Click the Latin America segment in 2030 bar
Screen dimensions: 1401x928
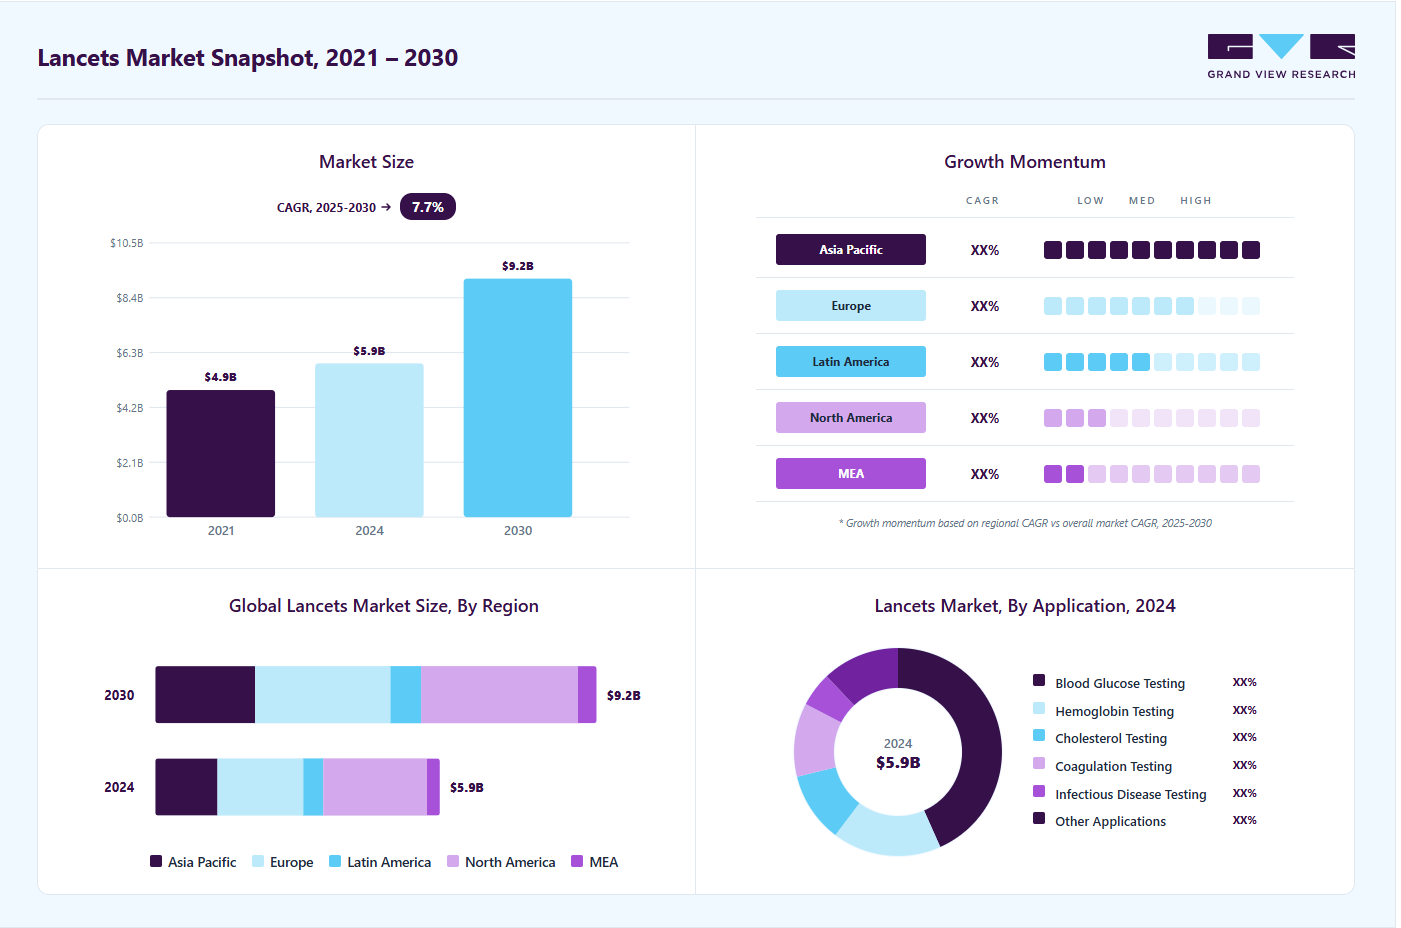[406, 695]
